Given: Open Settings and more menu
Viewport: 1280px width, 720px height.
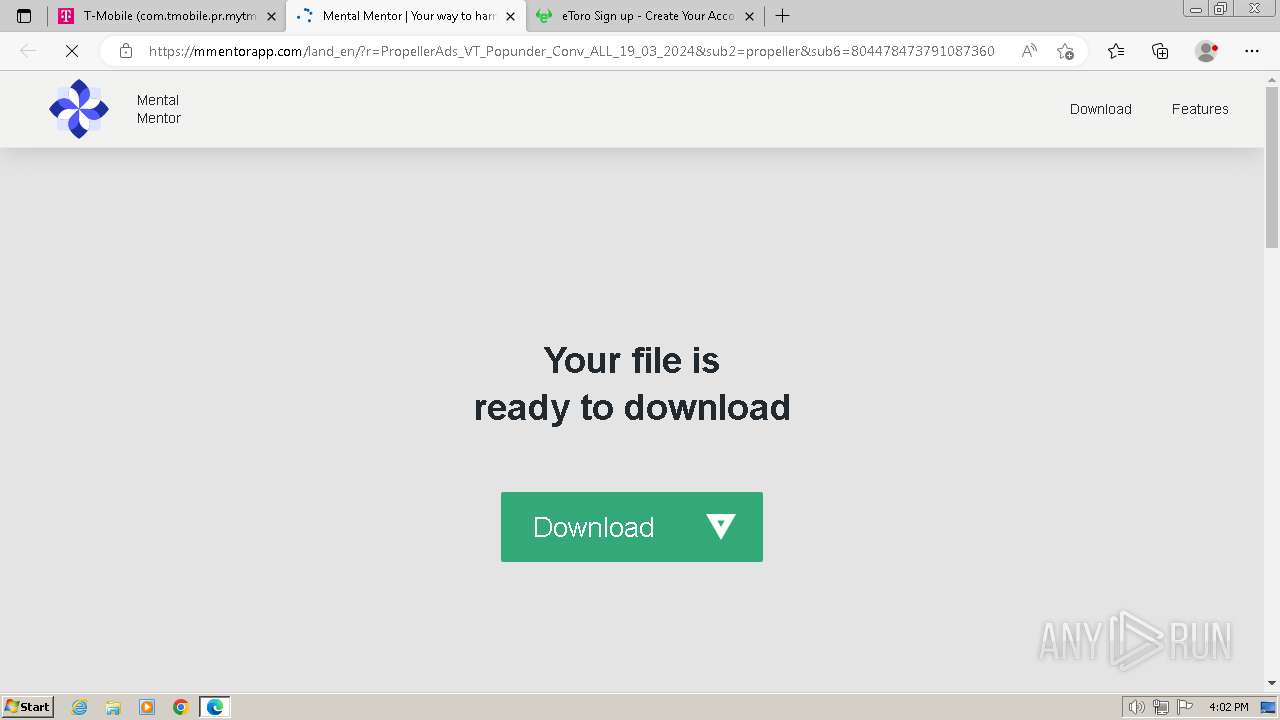Looking at the screenshot, I should [1252, 51].
